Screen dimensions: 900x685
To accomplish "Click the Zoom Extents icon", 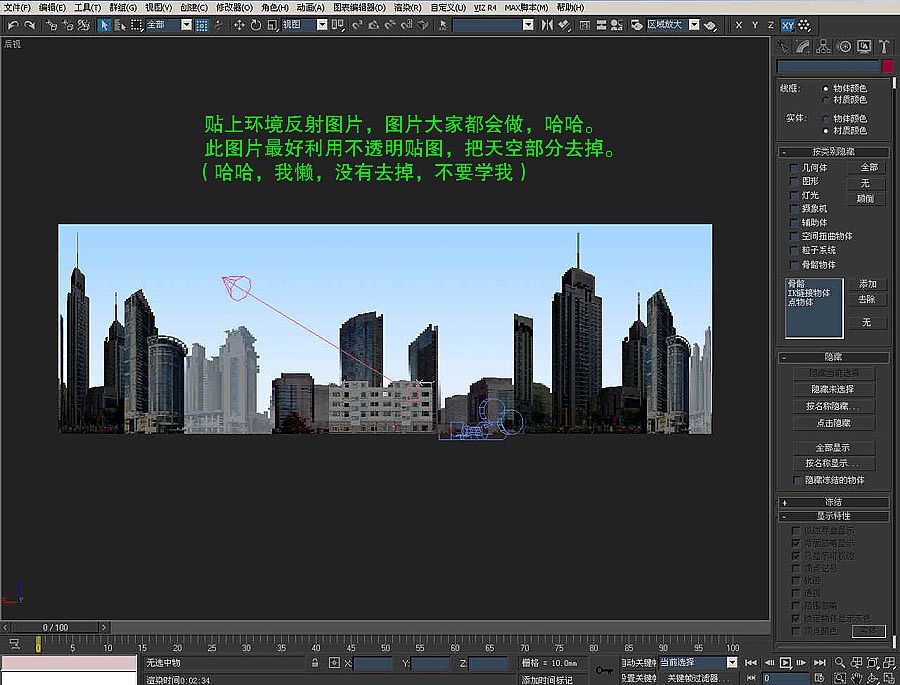I will 874,662.
